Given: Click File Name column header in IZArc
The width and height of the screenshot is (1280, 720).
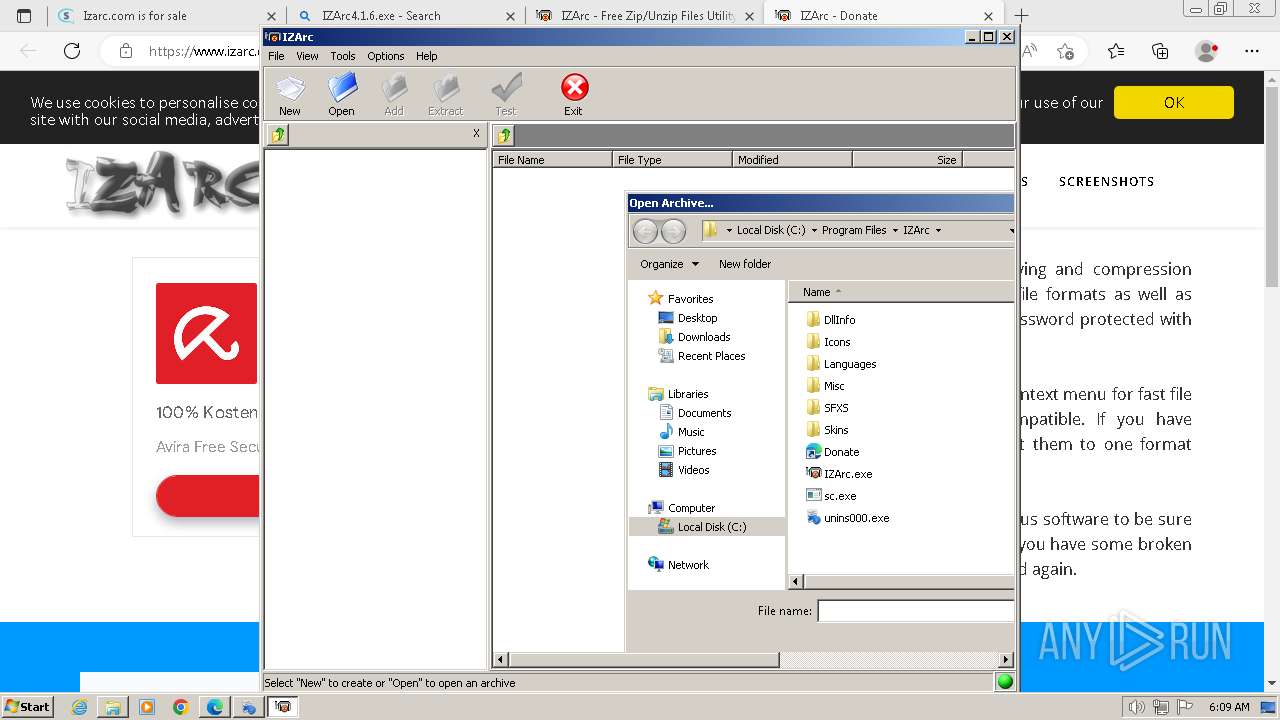Looking at the screenshot, I should pos(552,159).
